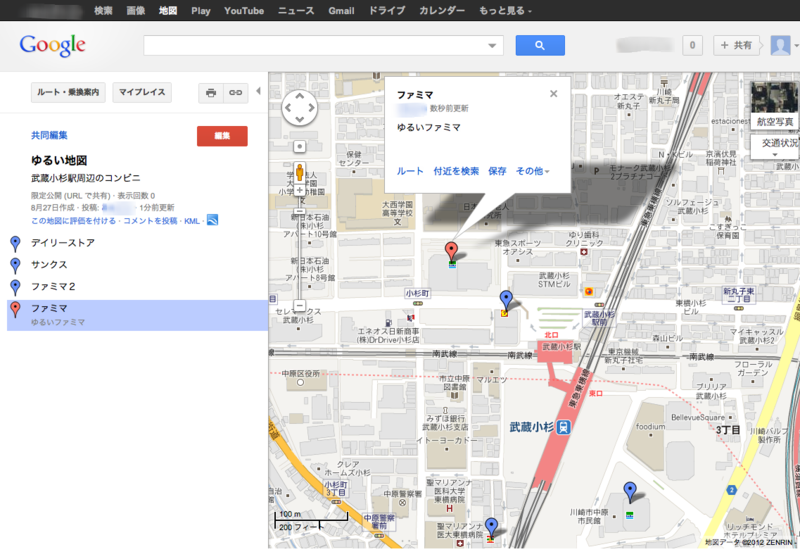Click the blue search magnifier button
Image resolution: width=800 pixels, height=559 pixels.
540,45
